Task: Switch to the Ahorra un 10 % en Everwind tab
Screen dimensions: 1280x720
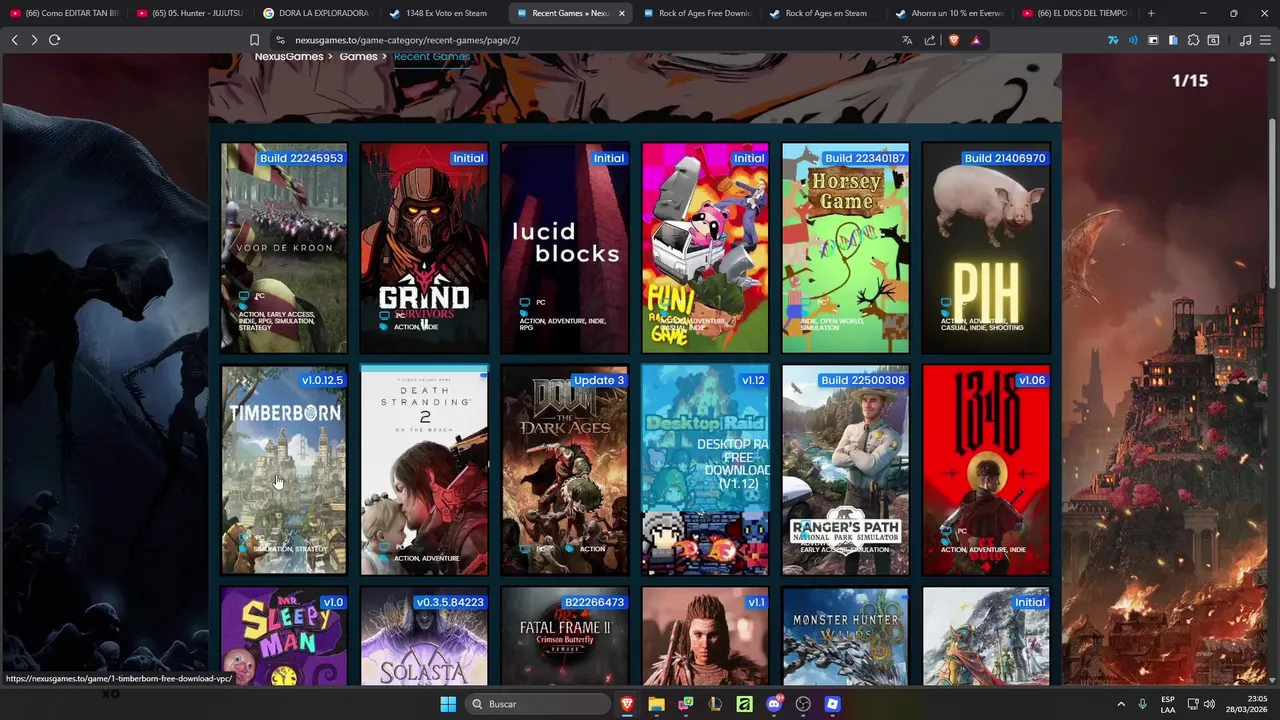Action: coord(949,13)
